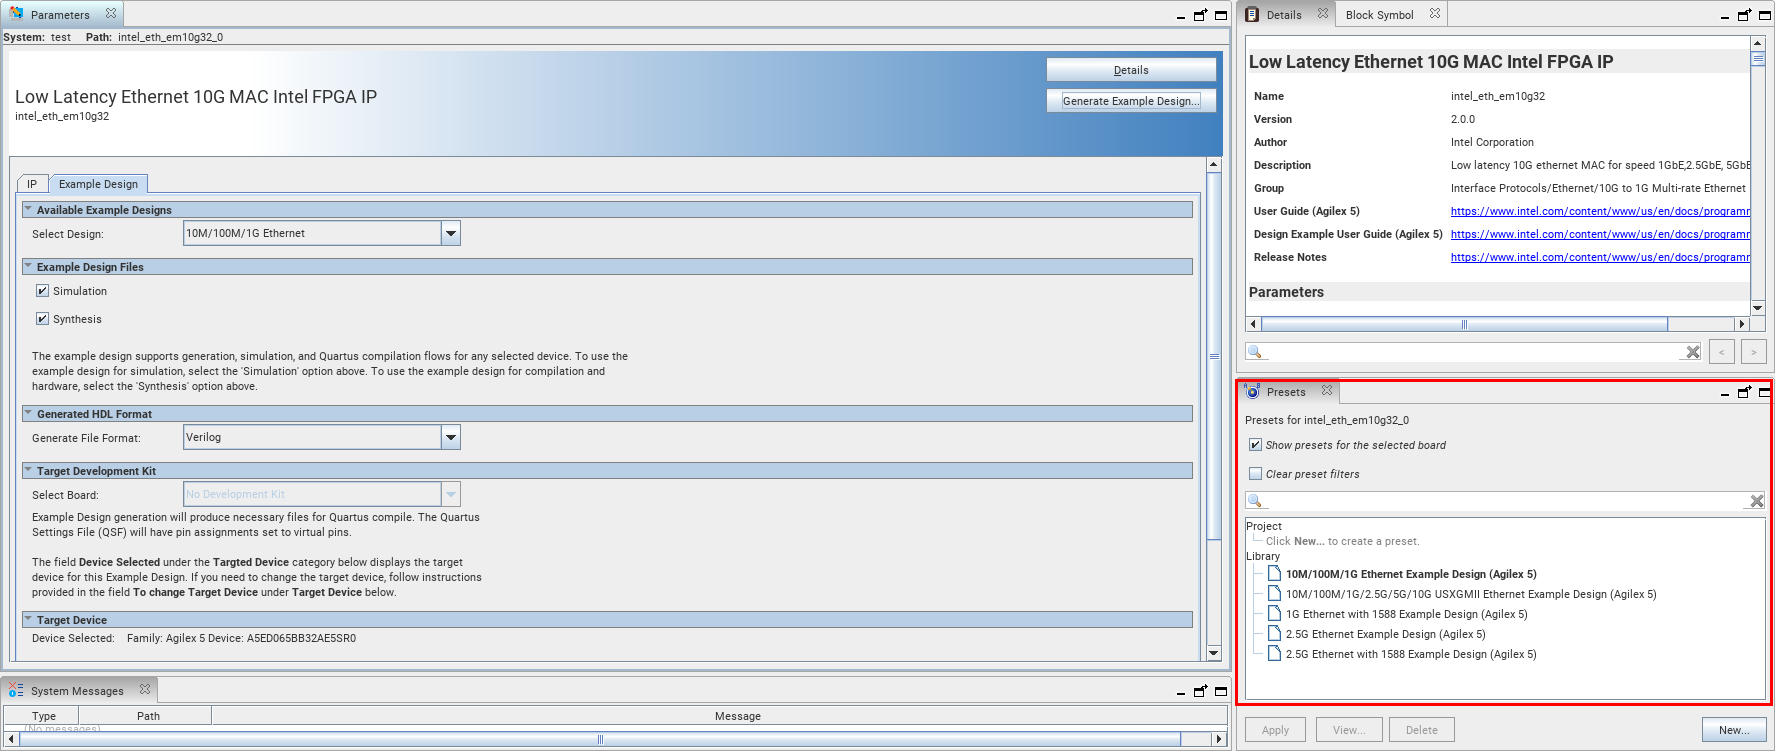The width and height of the screenshot is (1775, 751).
Task: Open the Block Symbol tab
Action: (x=1379, y=15)
